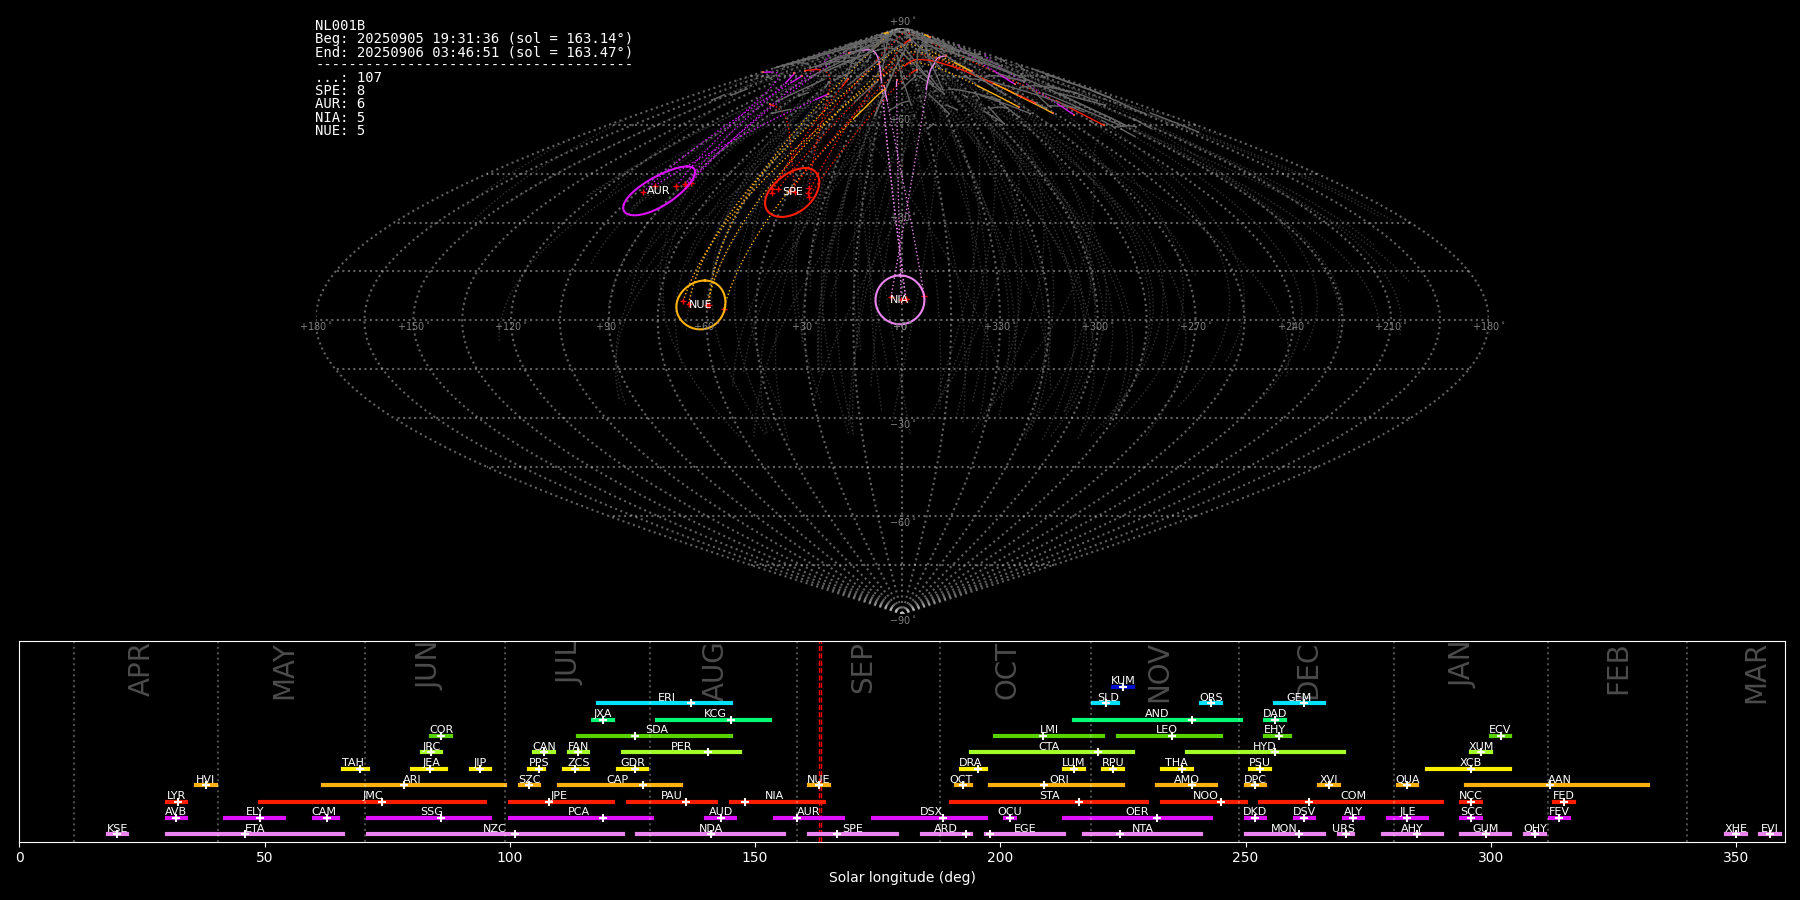
Task: Click the COR shower label in timeline
Action: tap(441, 730)
